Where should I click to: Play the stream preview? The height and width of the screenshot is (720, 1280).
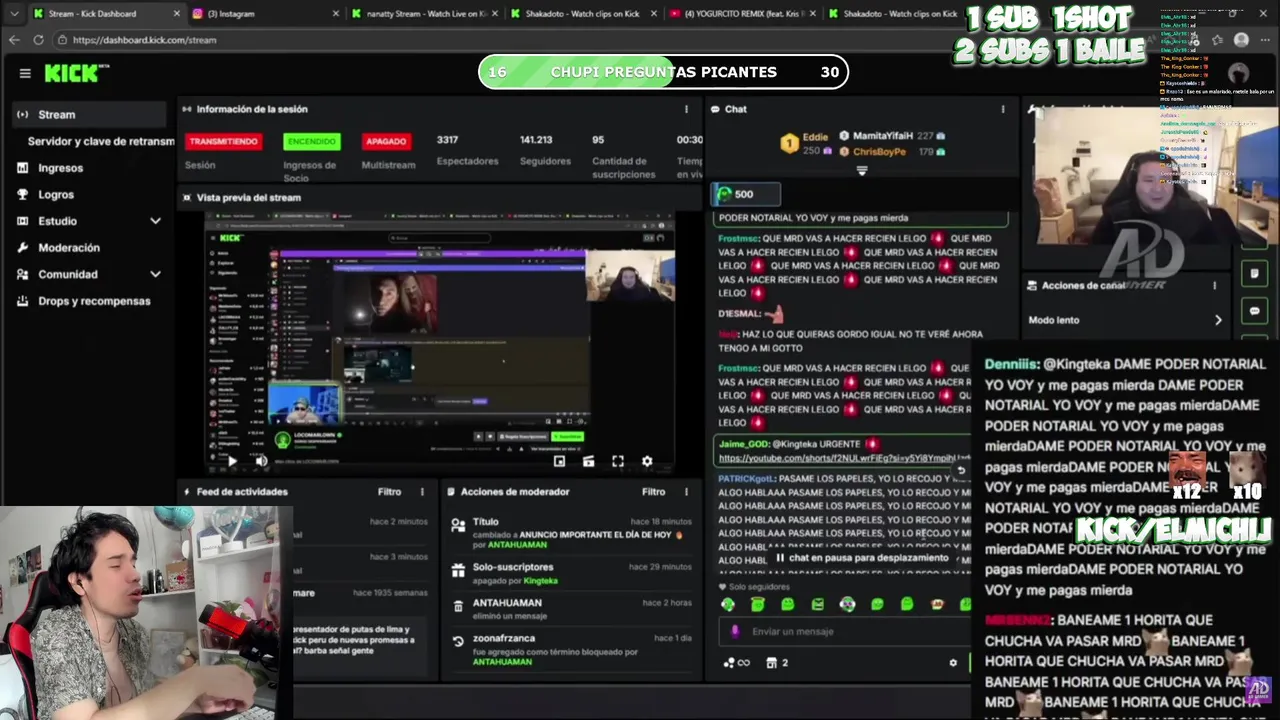[x=232, y=461]
